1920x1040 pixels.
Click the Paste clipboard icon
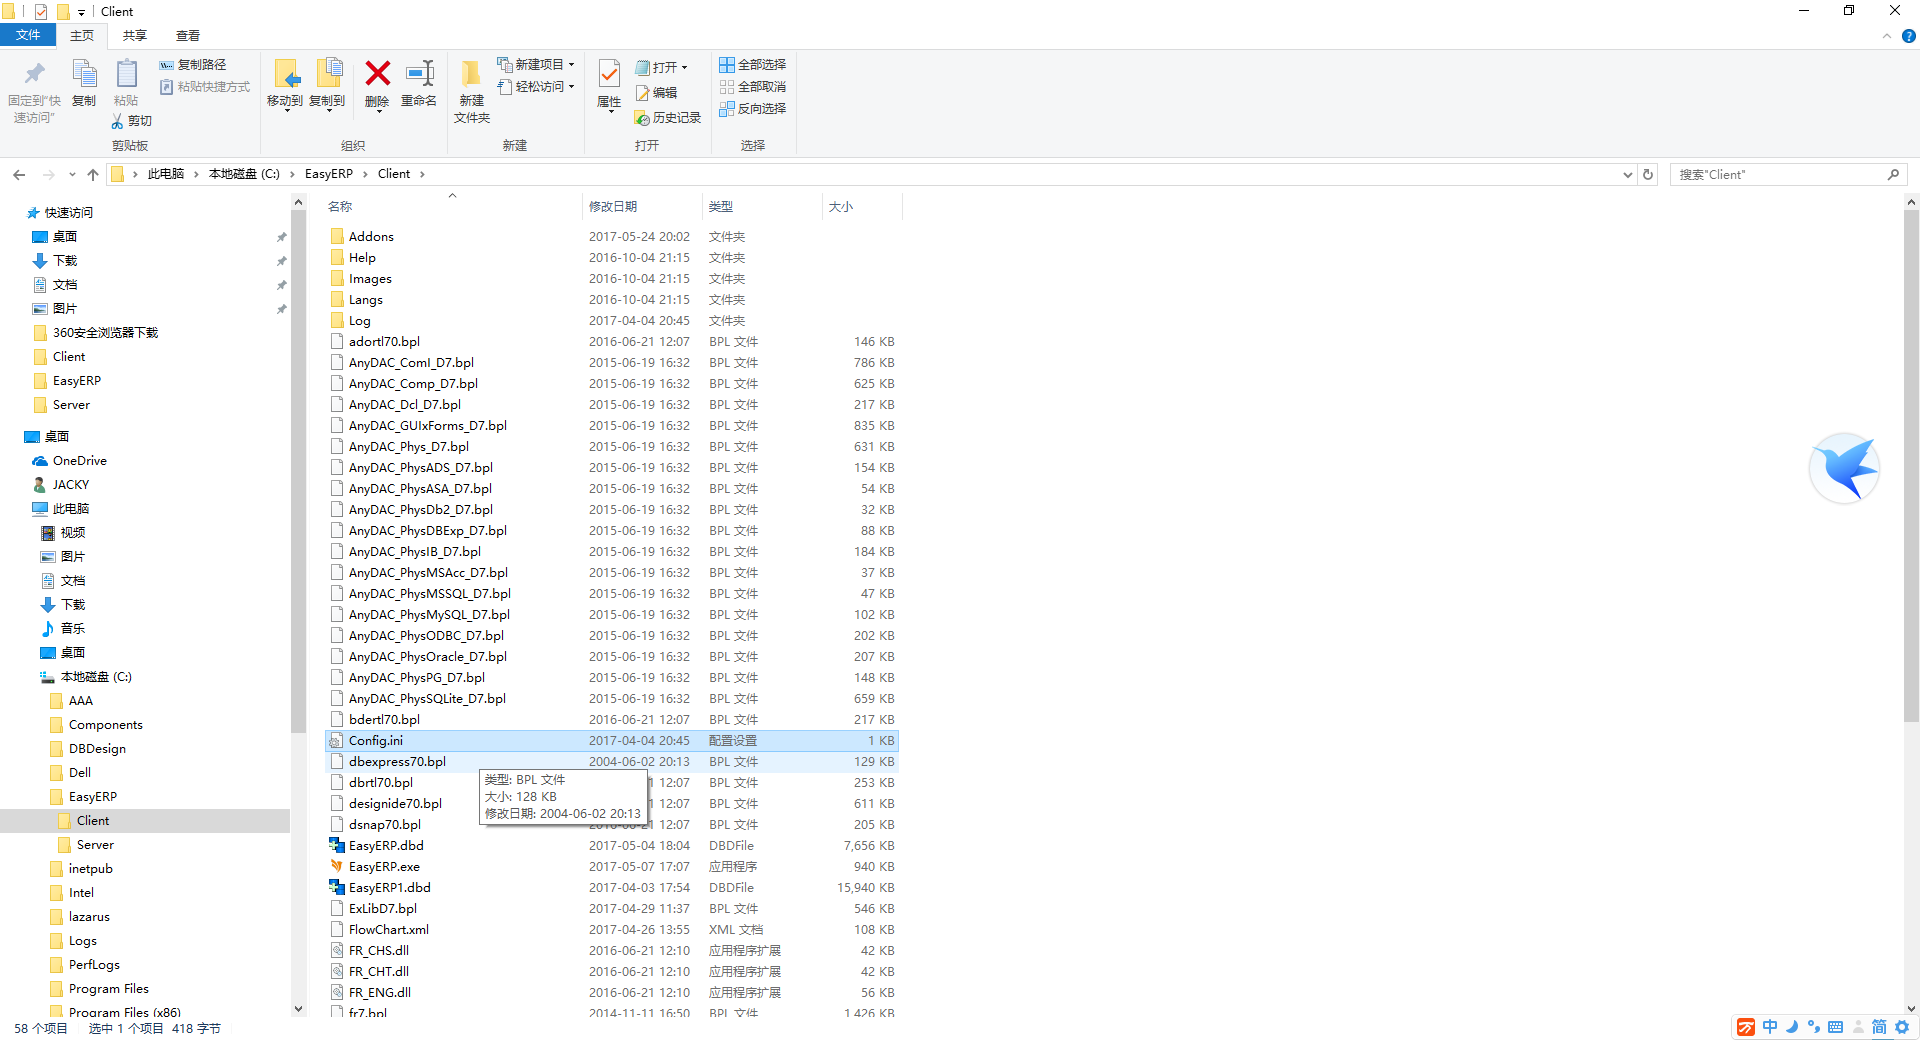click(x=126, y=75)
